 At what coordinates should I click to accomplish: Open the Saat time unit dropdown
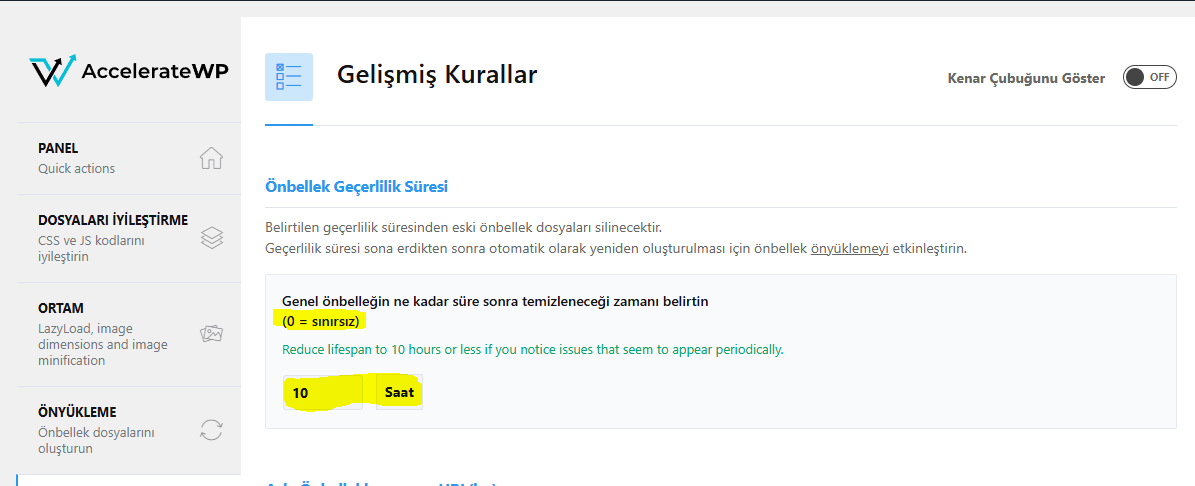point(399,393)
